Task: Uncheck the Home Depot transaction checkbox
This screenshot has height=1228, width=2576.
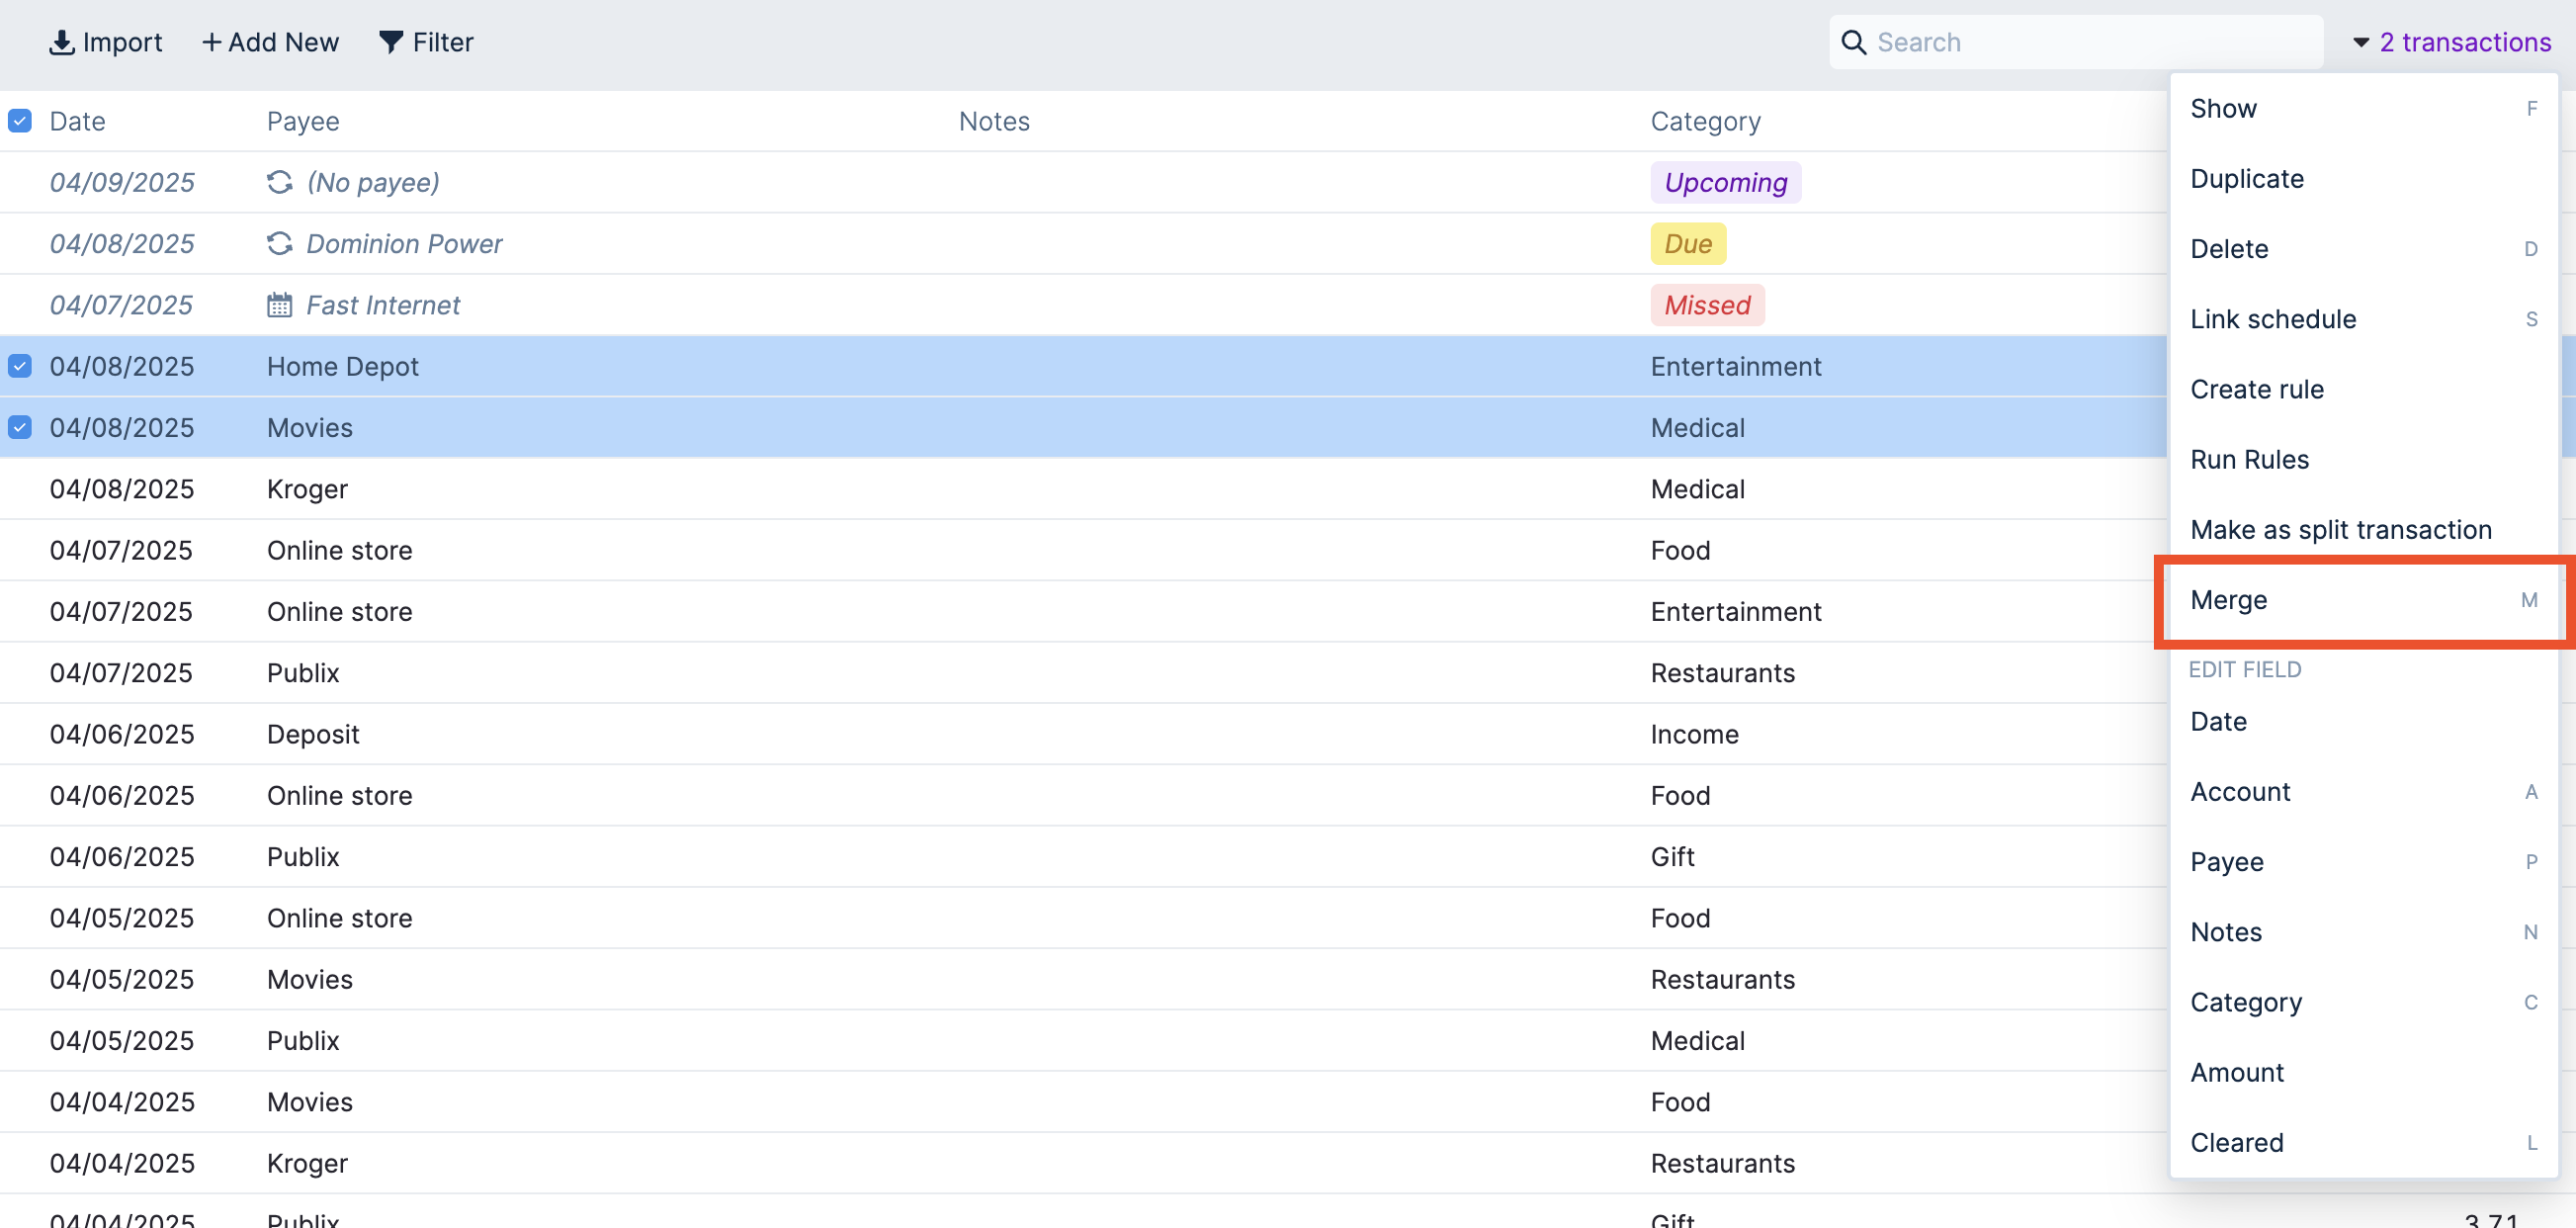Action: click(x=20, y=366)
